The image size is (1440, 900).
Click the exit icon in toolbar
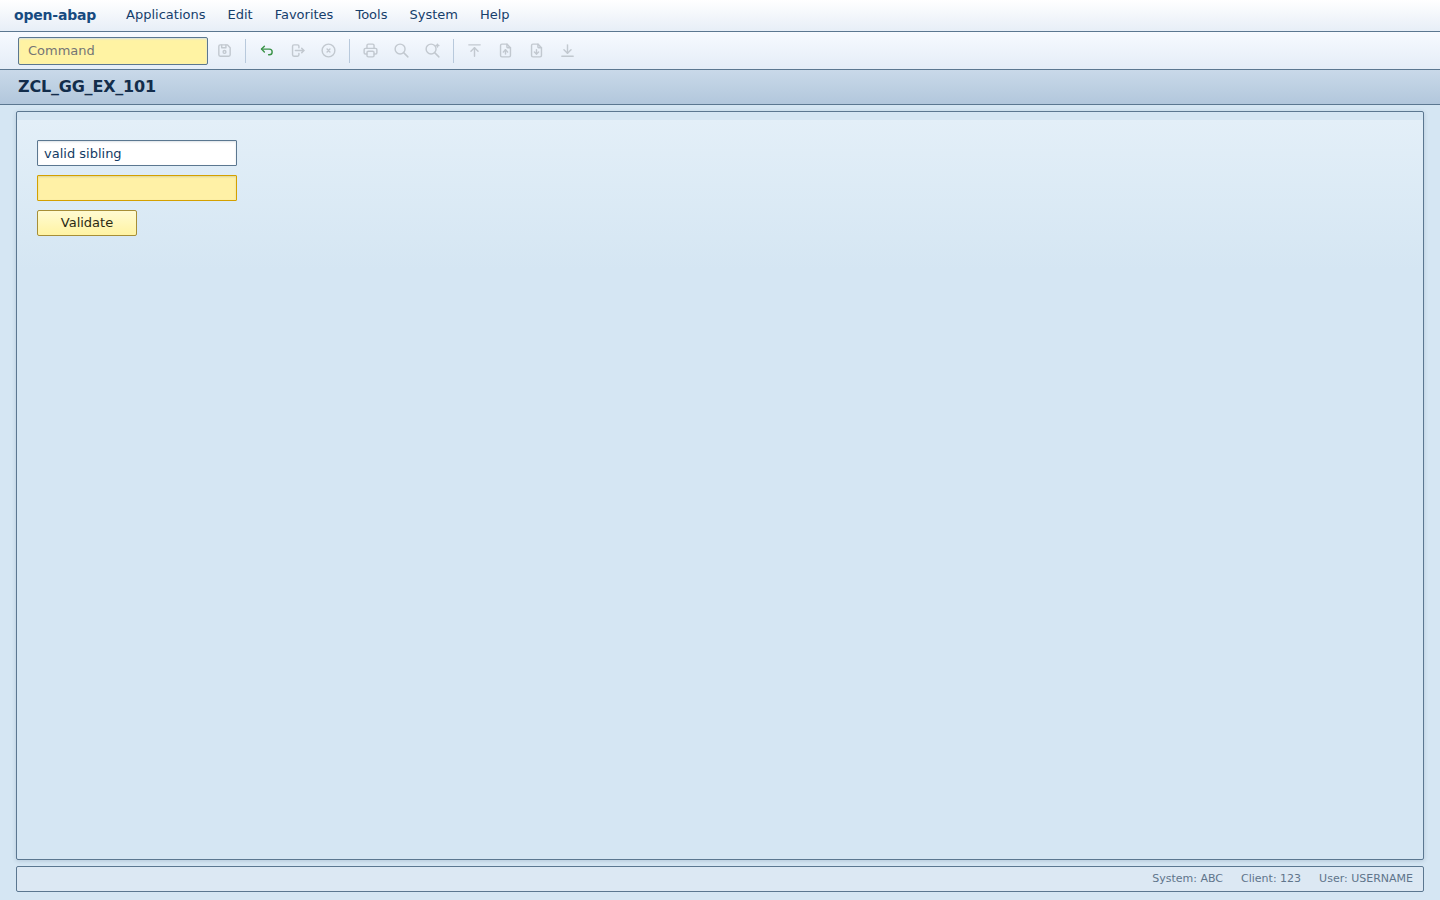click(298, 51)
